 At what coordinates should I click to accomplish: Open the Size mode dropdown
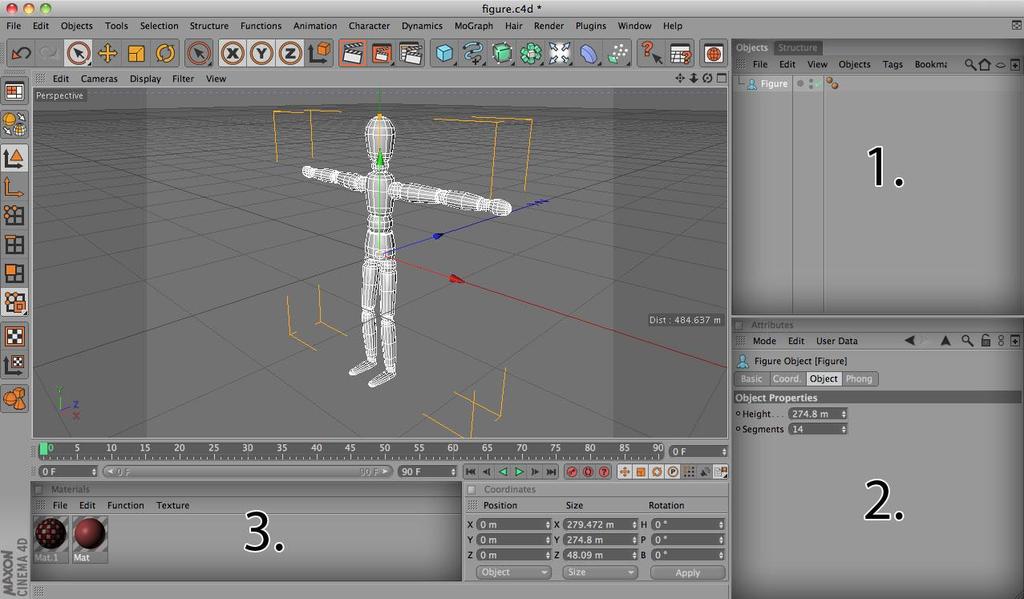[599, 572]
